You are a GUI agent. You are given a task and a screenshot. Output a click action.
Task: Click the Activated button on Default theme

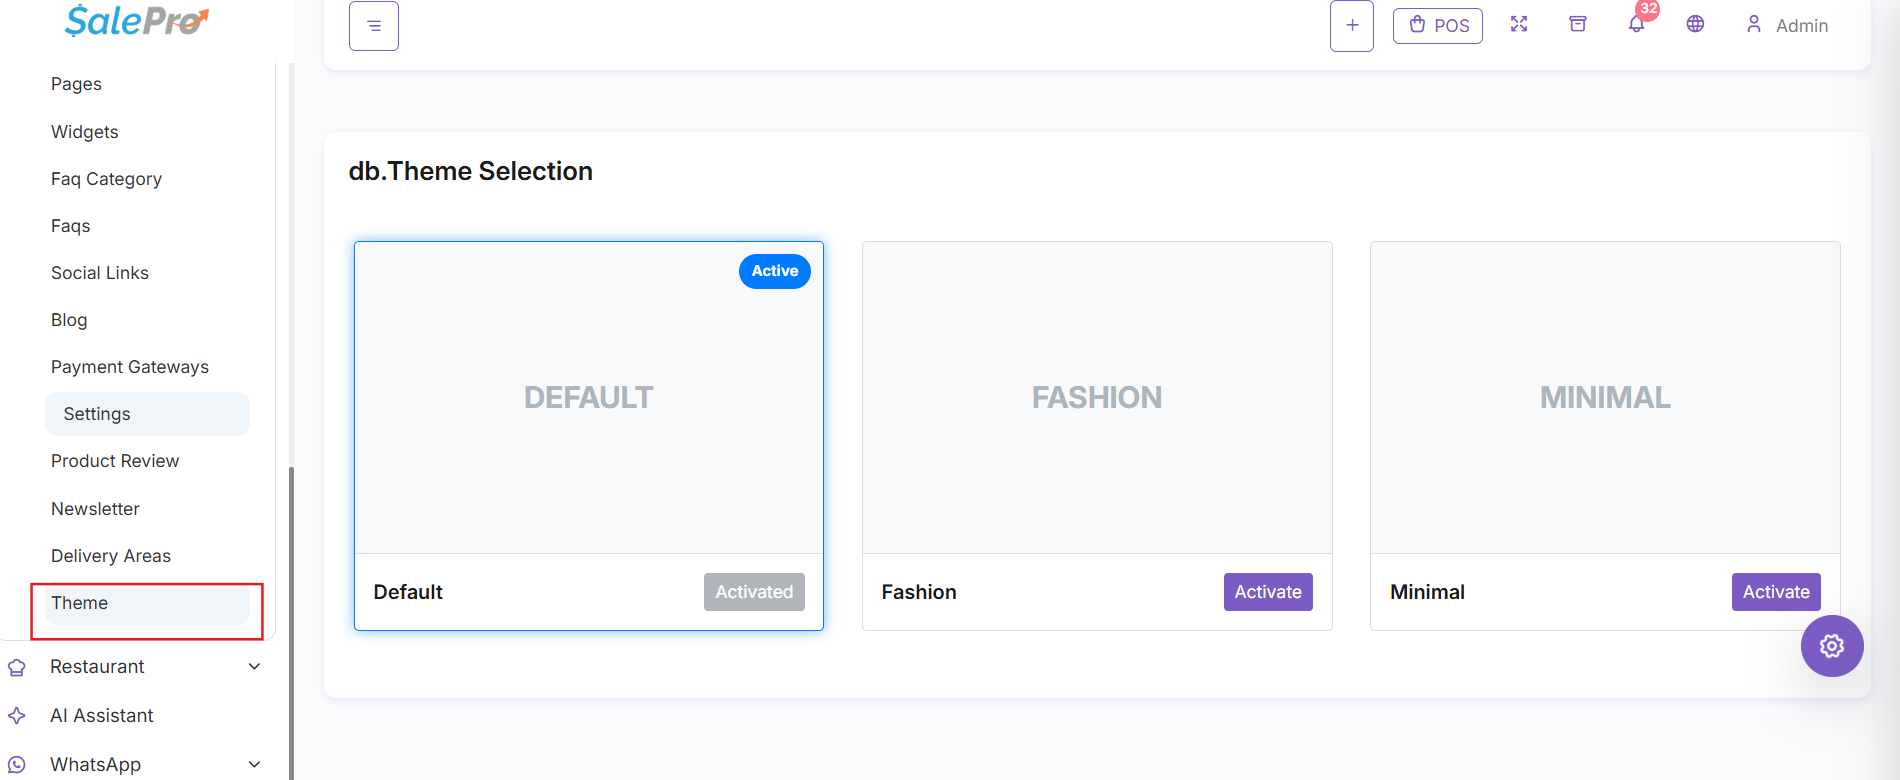click(x=754, y=592)
